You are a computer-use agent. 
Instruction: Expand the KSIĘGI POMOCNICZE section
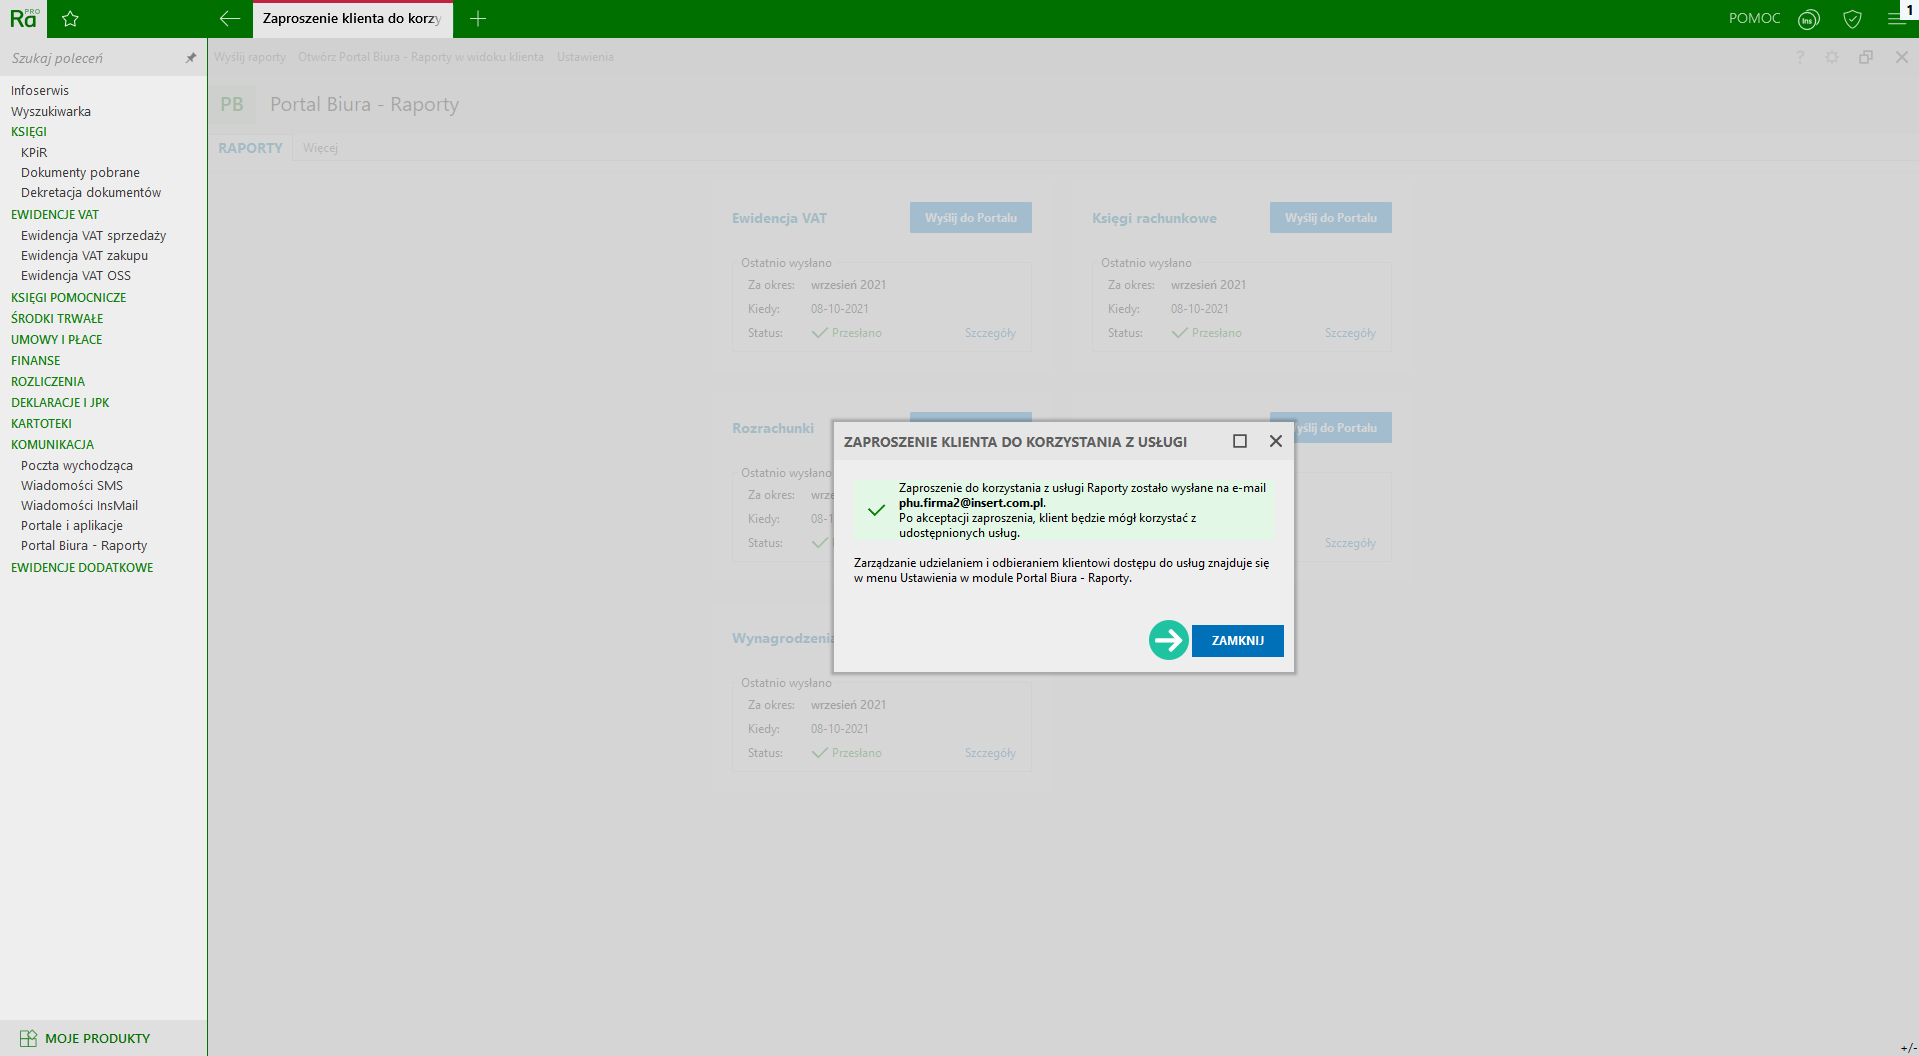pos(68,298)
